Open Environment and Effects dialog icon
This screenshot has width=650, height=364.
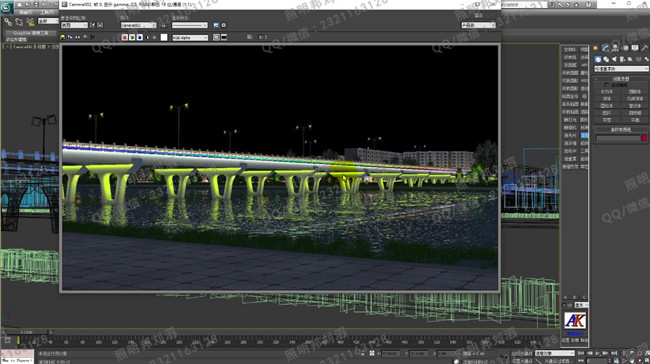[224, 25]
